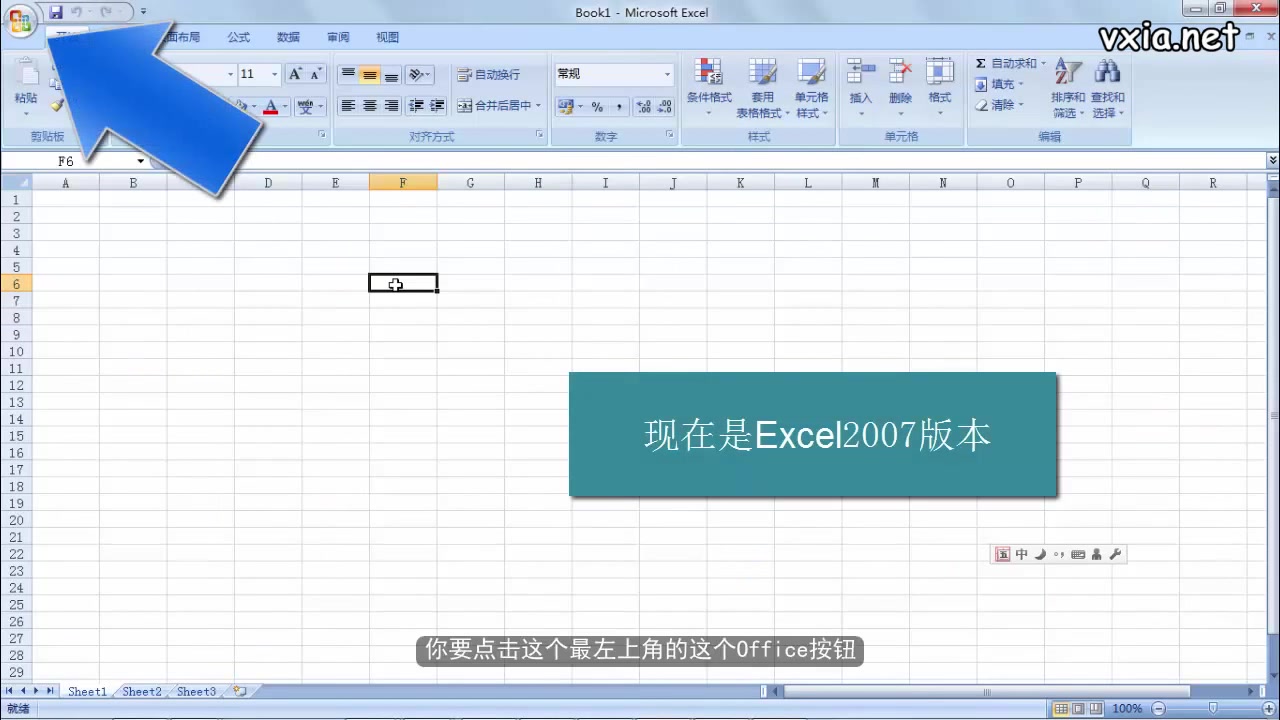Screen dimensions: 1280x720
Task: Click Undo in Quick Access Toolbar
Action: pyautogui.click(x=77, y=12)
